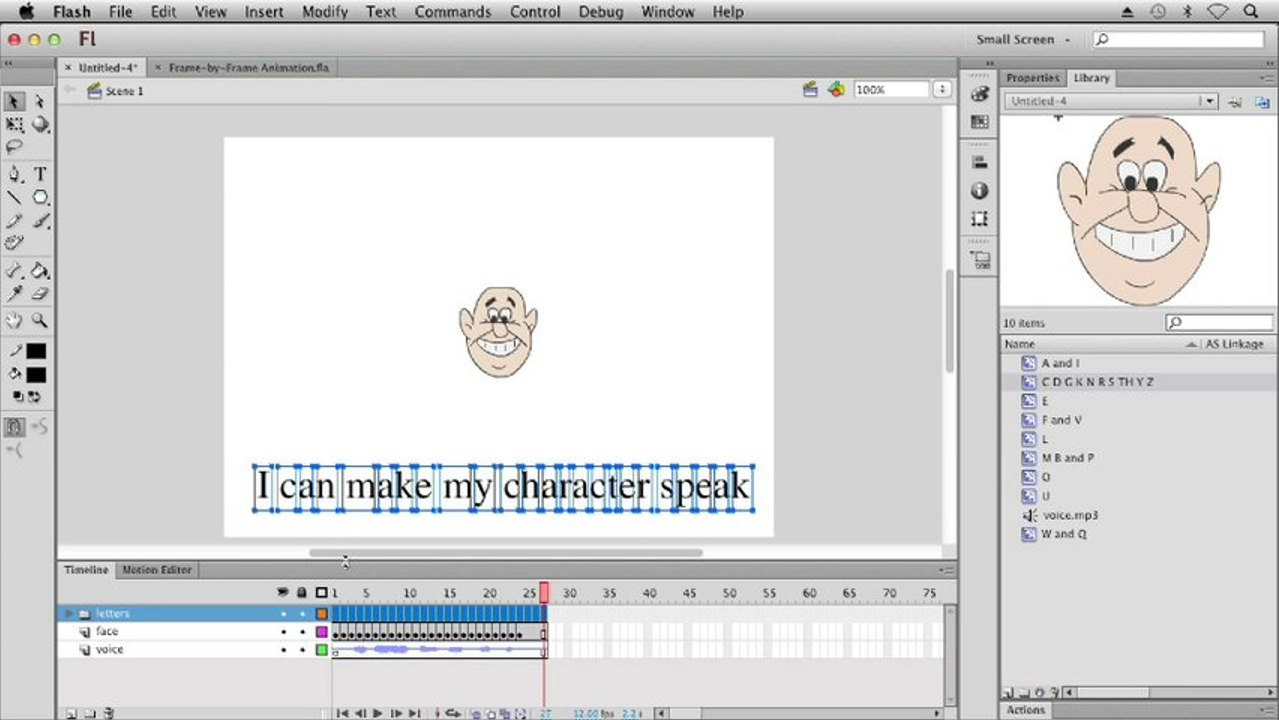Open the Info panel icon
The width and height of the screenshot is (1279, 720).
point(979,190)
